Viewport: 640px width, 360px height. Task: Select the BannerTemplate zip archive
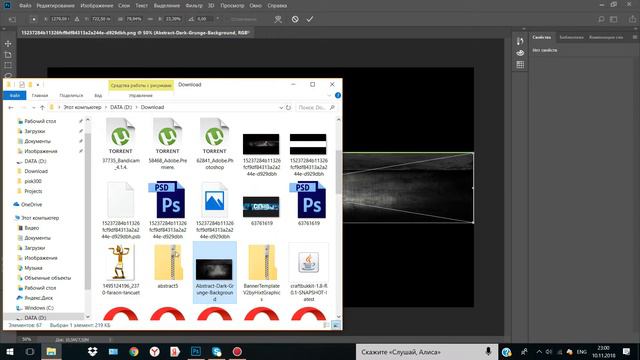262,273
